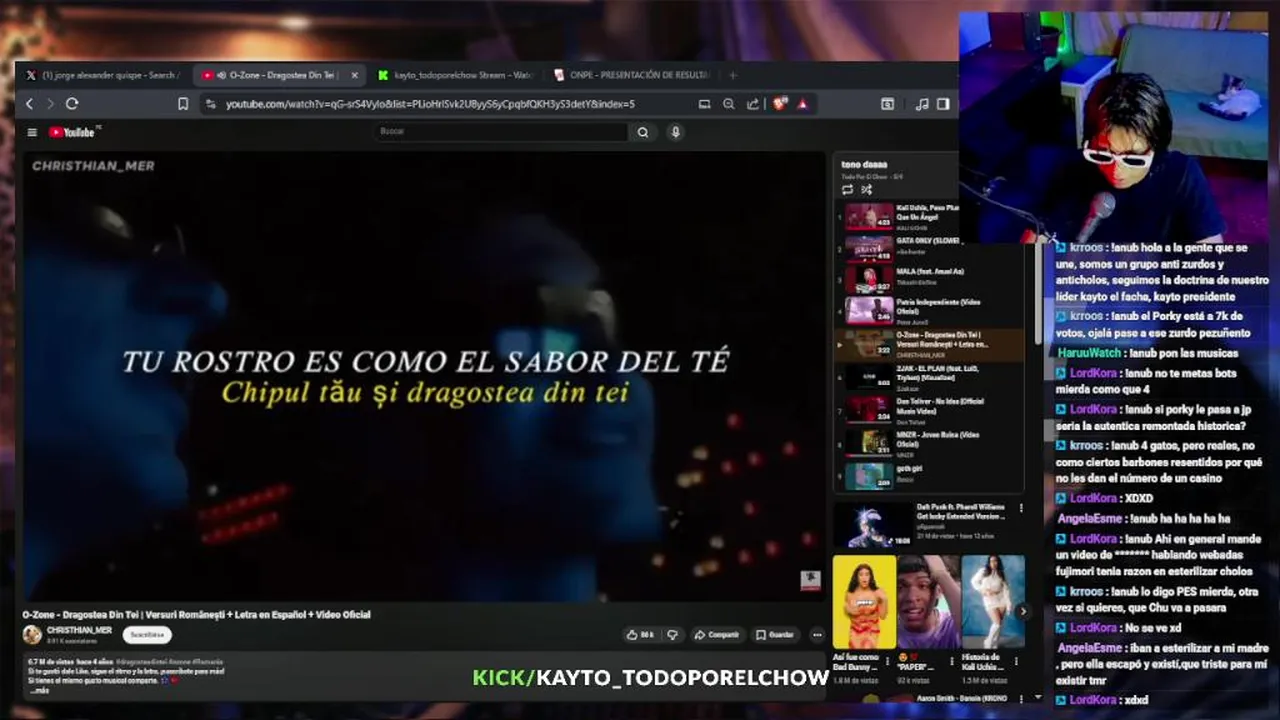Switch to the jorge alexander quispe Search tab
The height and width of the screenshot is (720, 1280).
pyautogui.click(x=103, y=75)
